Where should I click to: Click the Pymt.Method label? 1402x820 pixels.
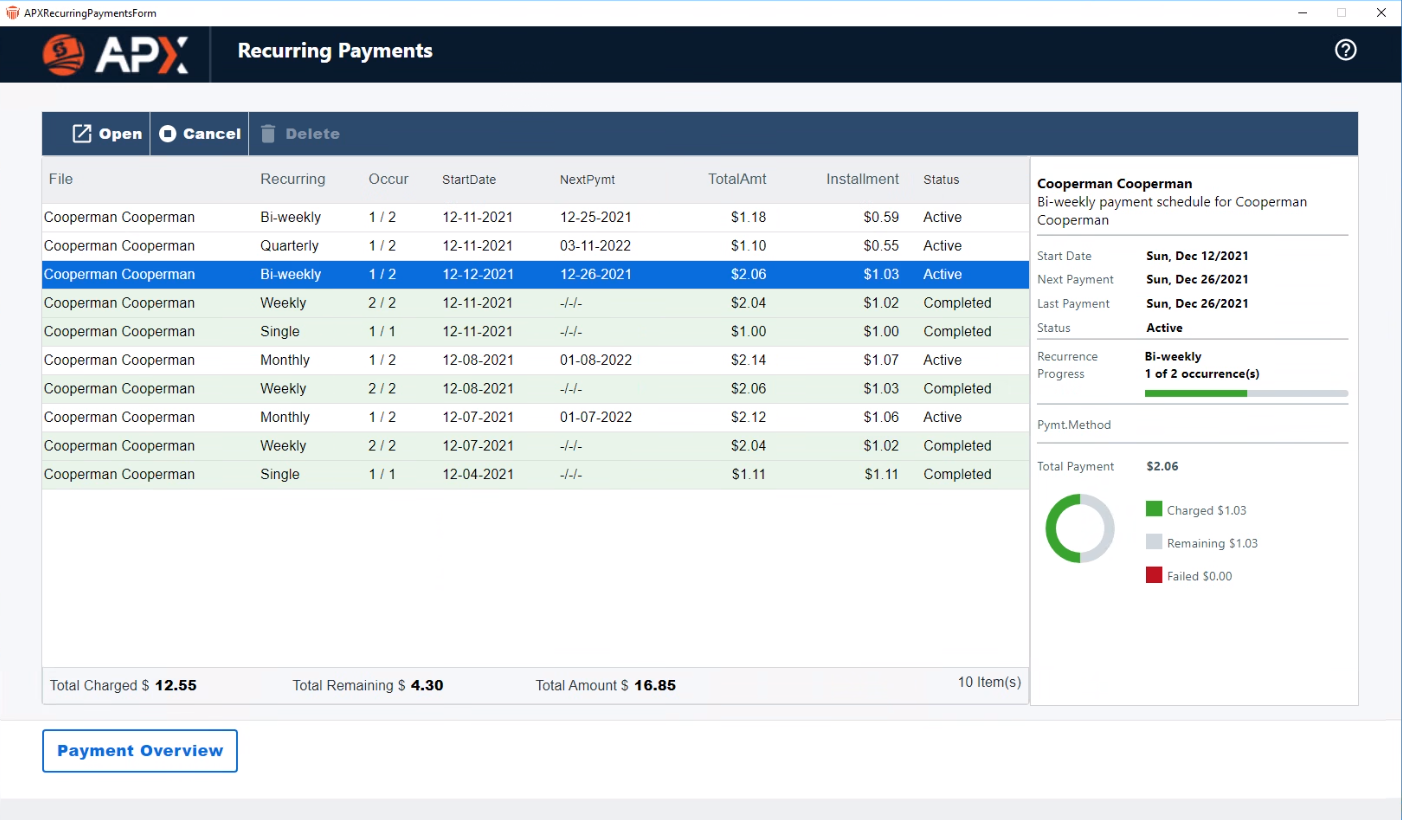(x=1074, y=425)
